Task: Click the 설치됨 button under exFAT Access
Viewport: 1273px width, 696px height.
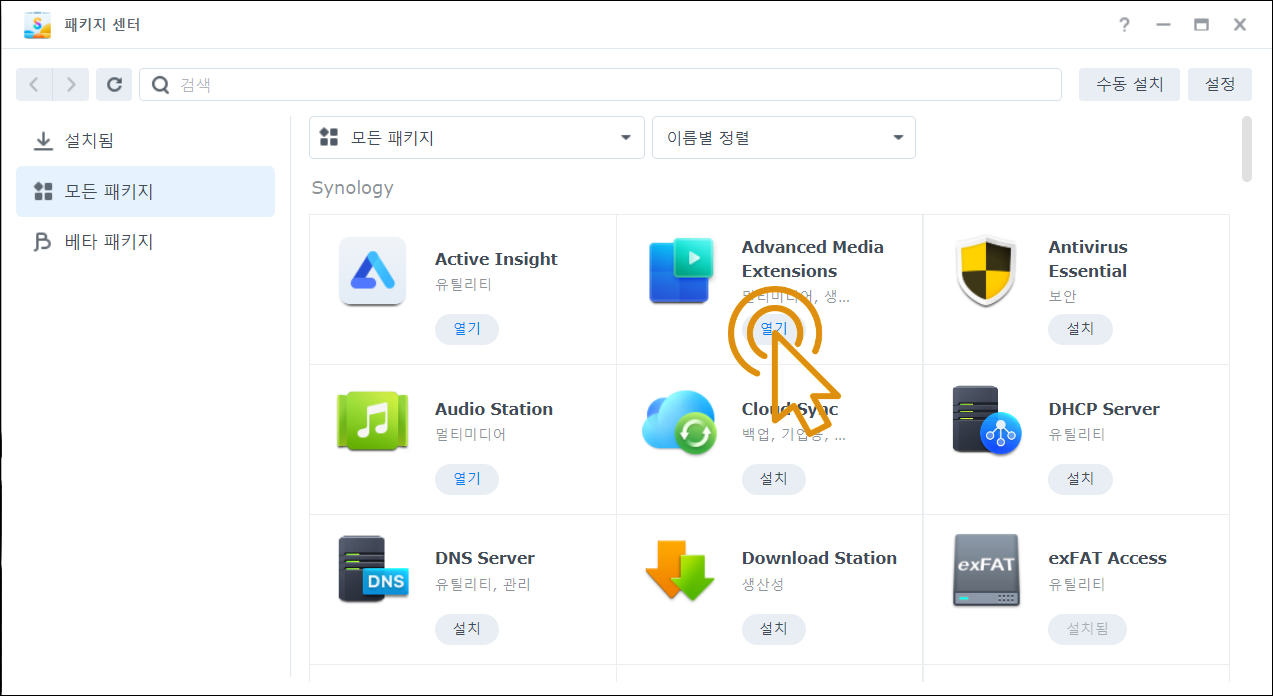Action: pos(1087,629)
